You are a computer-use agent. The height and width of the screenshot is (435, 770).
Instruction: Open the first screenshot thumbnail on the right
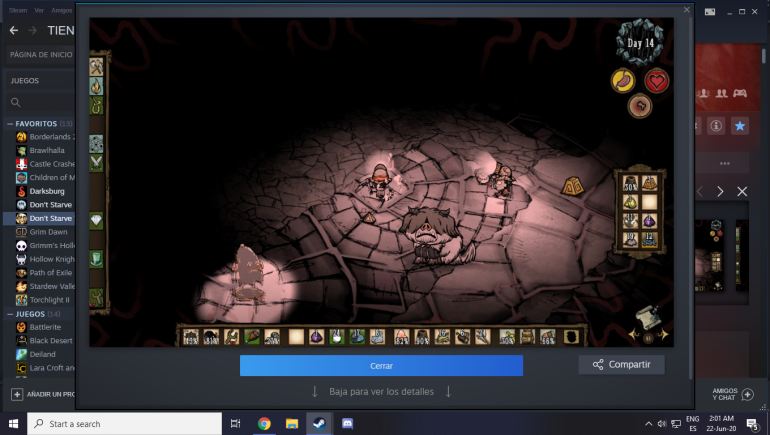710,255
